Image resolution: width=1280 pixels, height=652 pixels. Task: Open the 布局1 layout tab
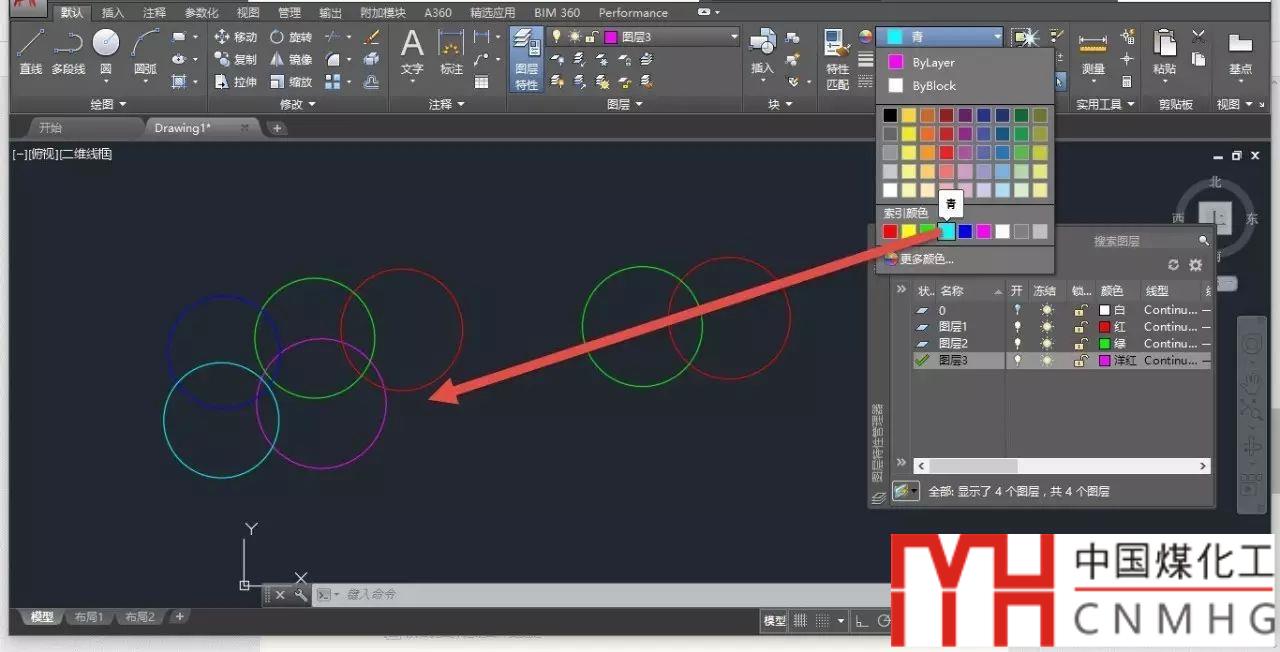[x=89, y=617]
